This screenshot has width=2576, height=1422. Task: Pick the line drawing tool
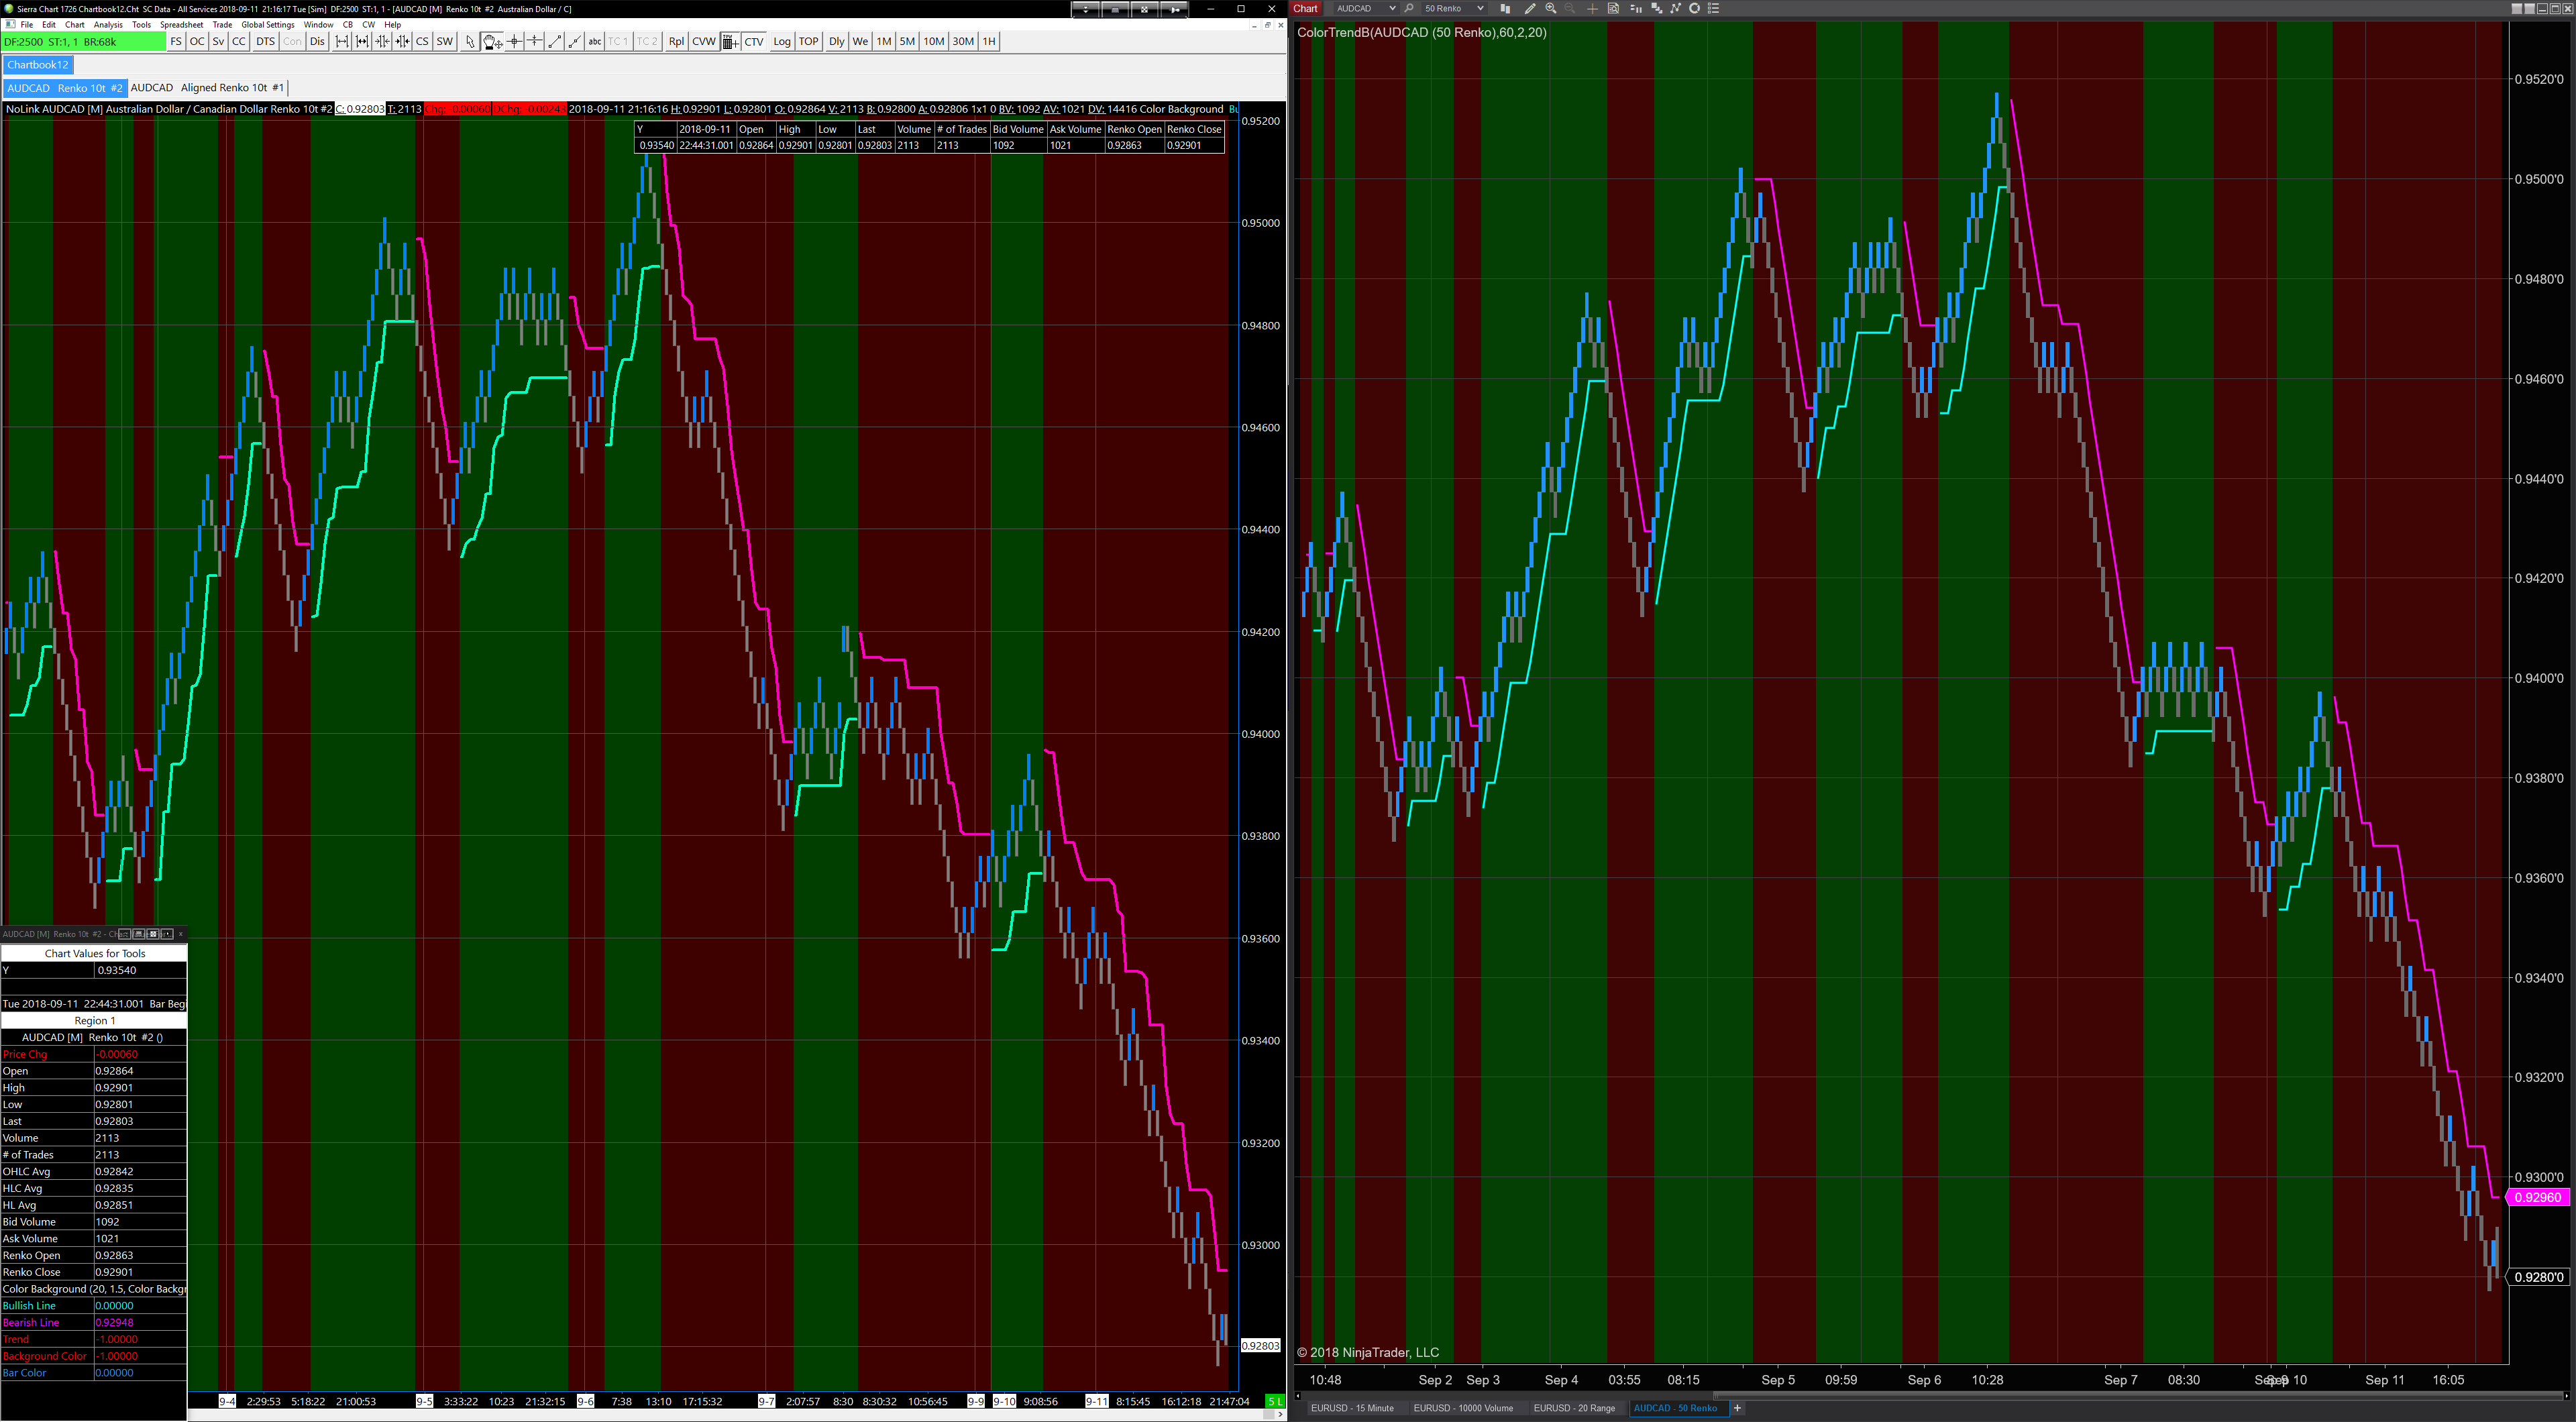[555, 41]
